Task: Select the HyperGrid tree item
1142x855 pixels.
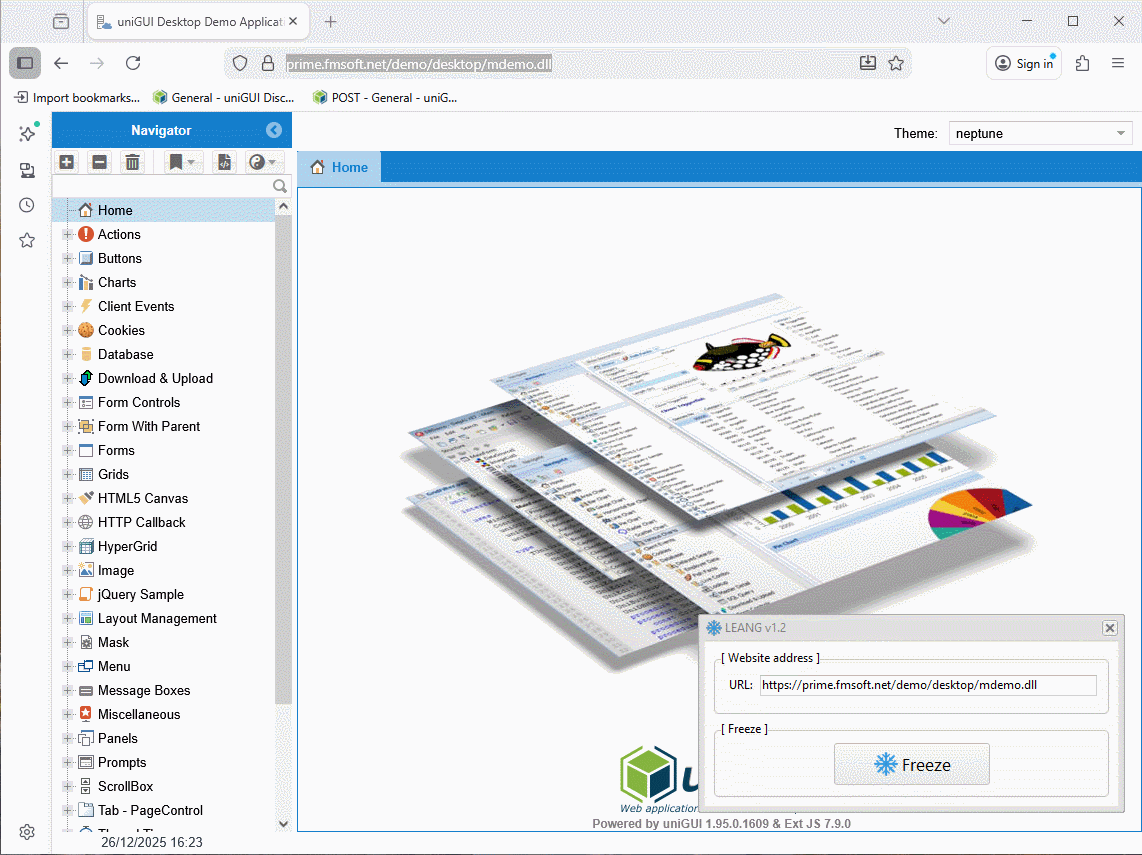Action: click(x=163, y=546)
